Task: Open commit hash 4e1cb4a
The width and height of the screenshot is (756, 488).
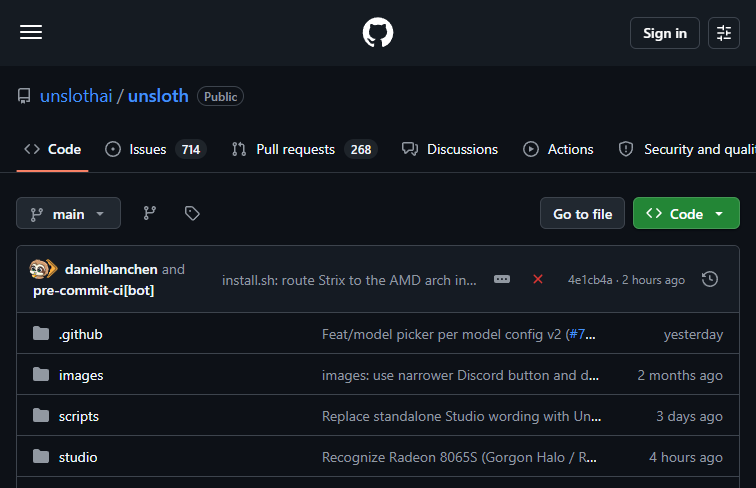Action: [590, 280]
